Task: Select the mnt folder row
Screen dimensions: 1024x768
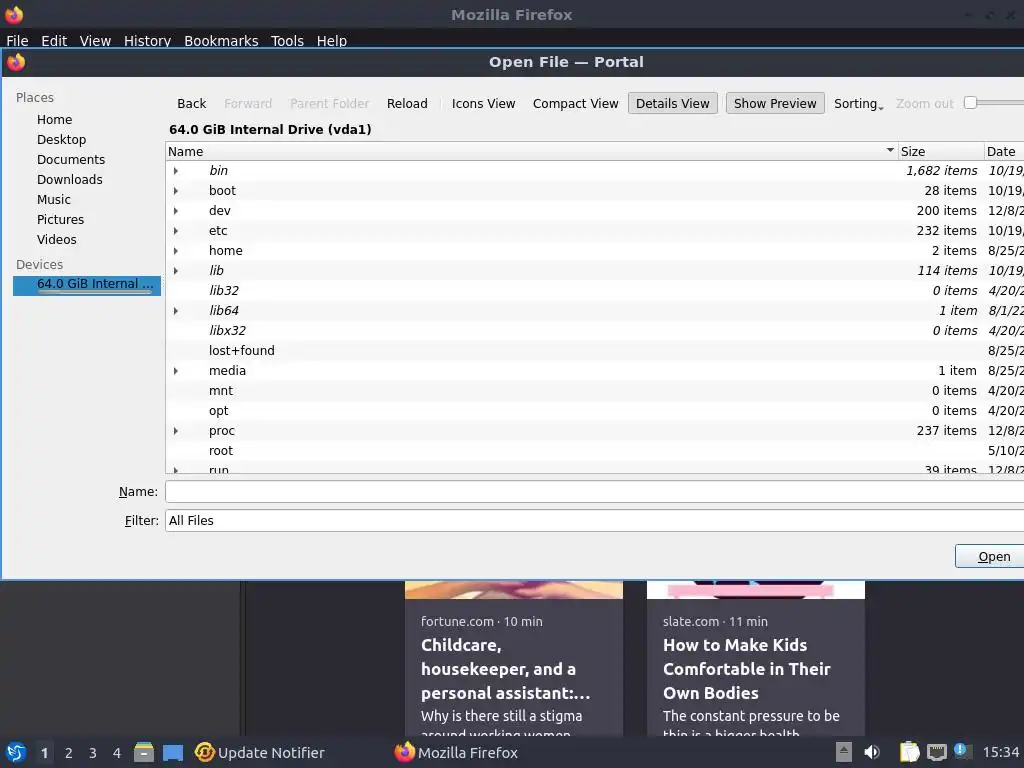Action: [x=594, y=391]
